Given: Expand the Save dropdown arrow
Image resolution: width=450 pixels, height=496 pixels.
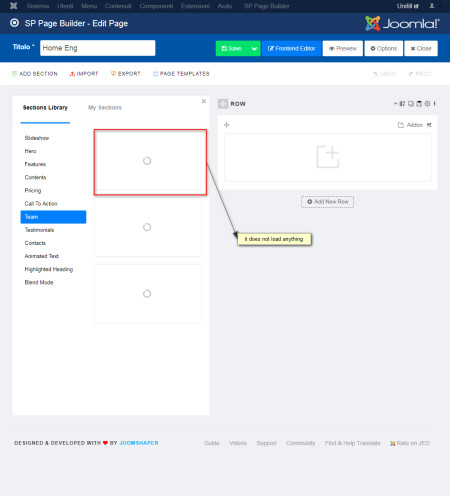Looking at the screenshot, I should click(254, 49).
